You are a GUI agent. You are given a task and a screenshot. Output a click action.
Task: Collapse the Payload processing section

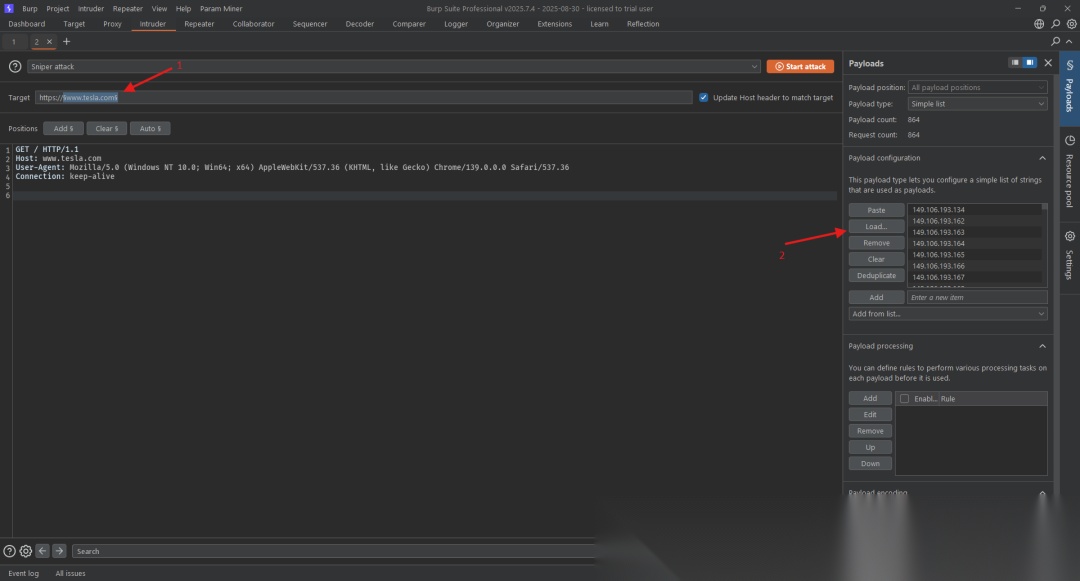(1042, 346)
